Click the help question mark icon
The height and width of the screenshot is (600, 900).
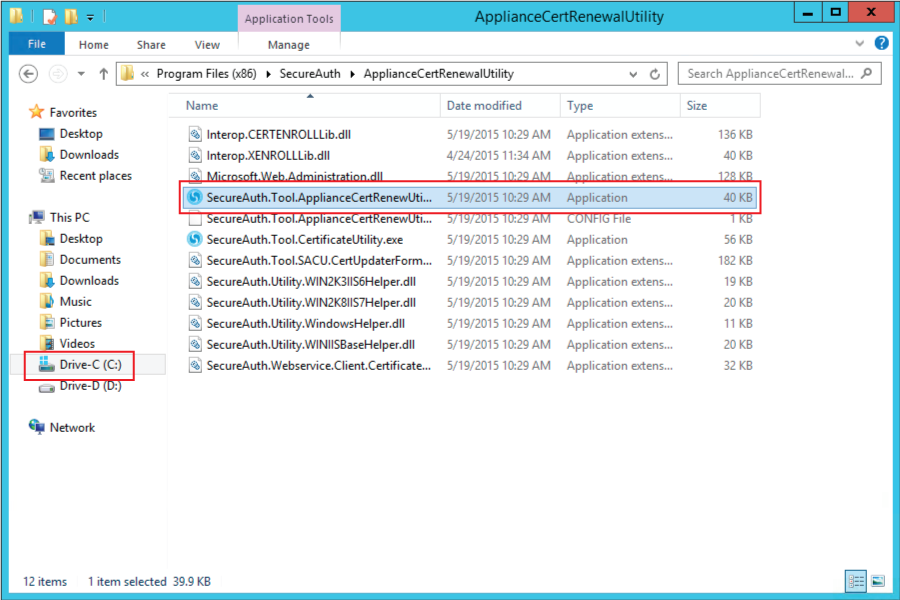coord(881,44)
